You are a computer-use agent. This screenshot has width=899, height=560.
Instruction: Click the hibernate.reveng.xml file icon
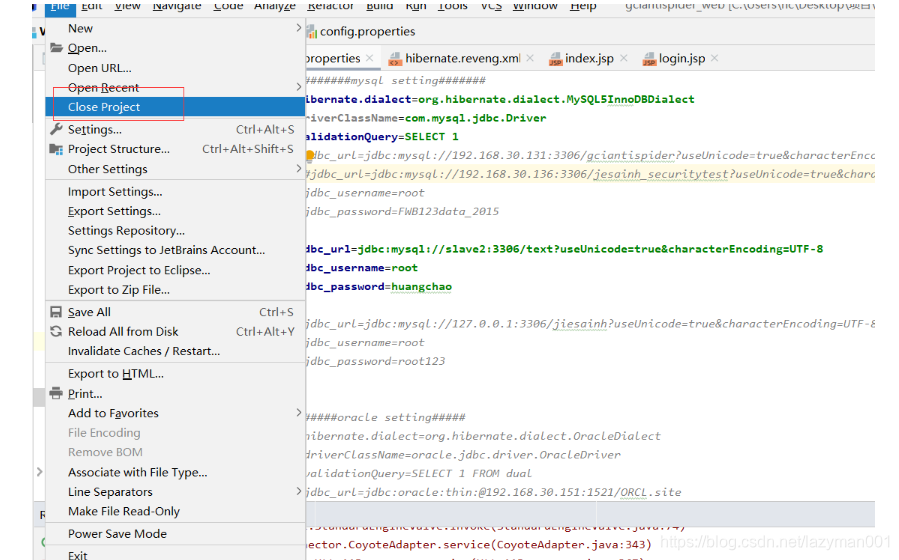[395, 58]
